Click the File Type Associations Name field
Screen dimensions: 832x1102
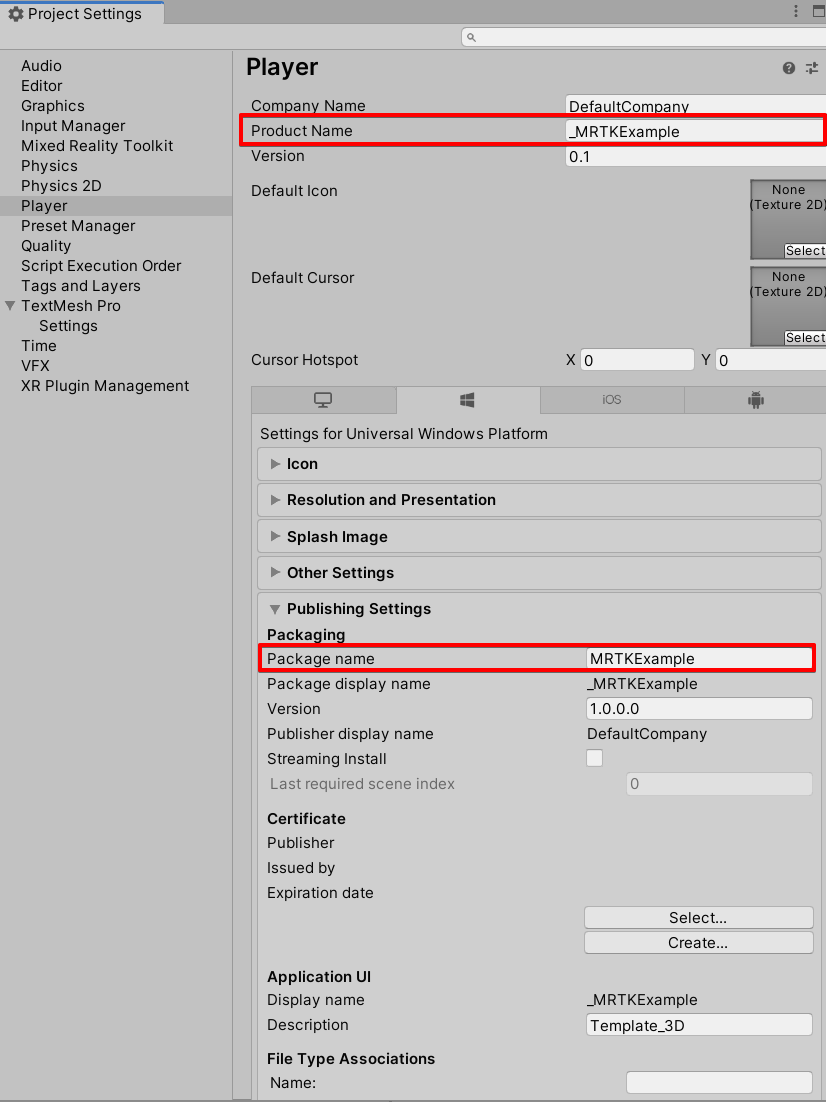720,1082
